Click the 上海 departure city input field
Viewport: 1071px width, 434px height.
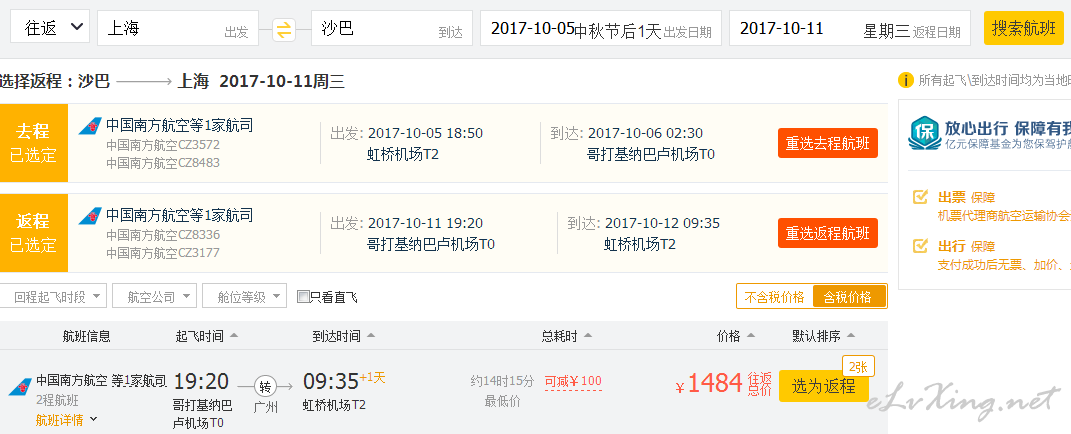coord(178,28)
